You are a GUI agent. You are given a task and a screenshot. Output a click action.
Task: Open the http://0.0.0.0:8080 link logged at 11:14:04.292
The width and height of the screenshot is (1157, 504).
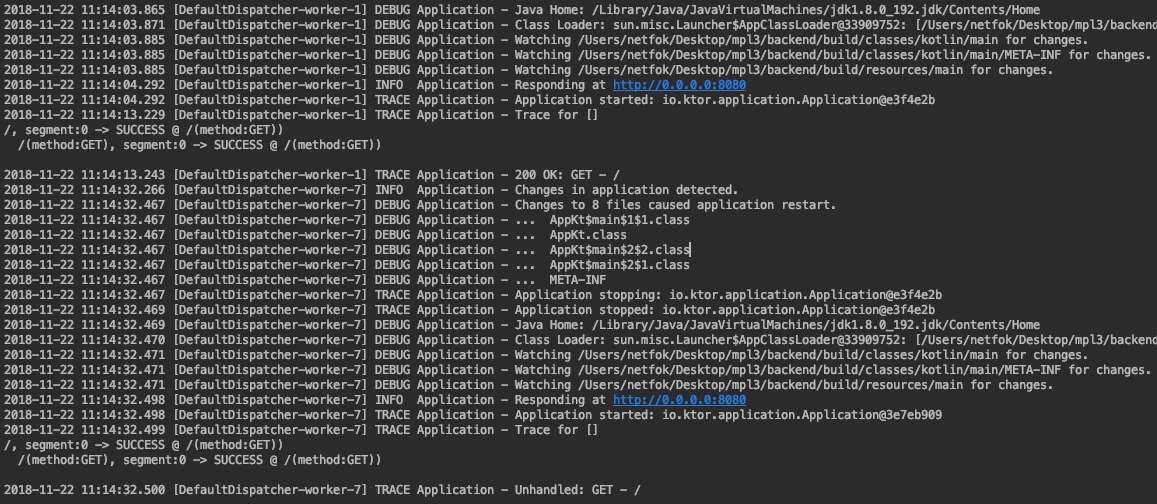point(679,85)
